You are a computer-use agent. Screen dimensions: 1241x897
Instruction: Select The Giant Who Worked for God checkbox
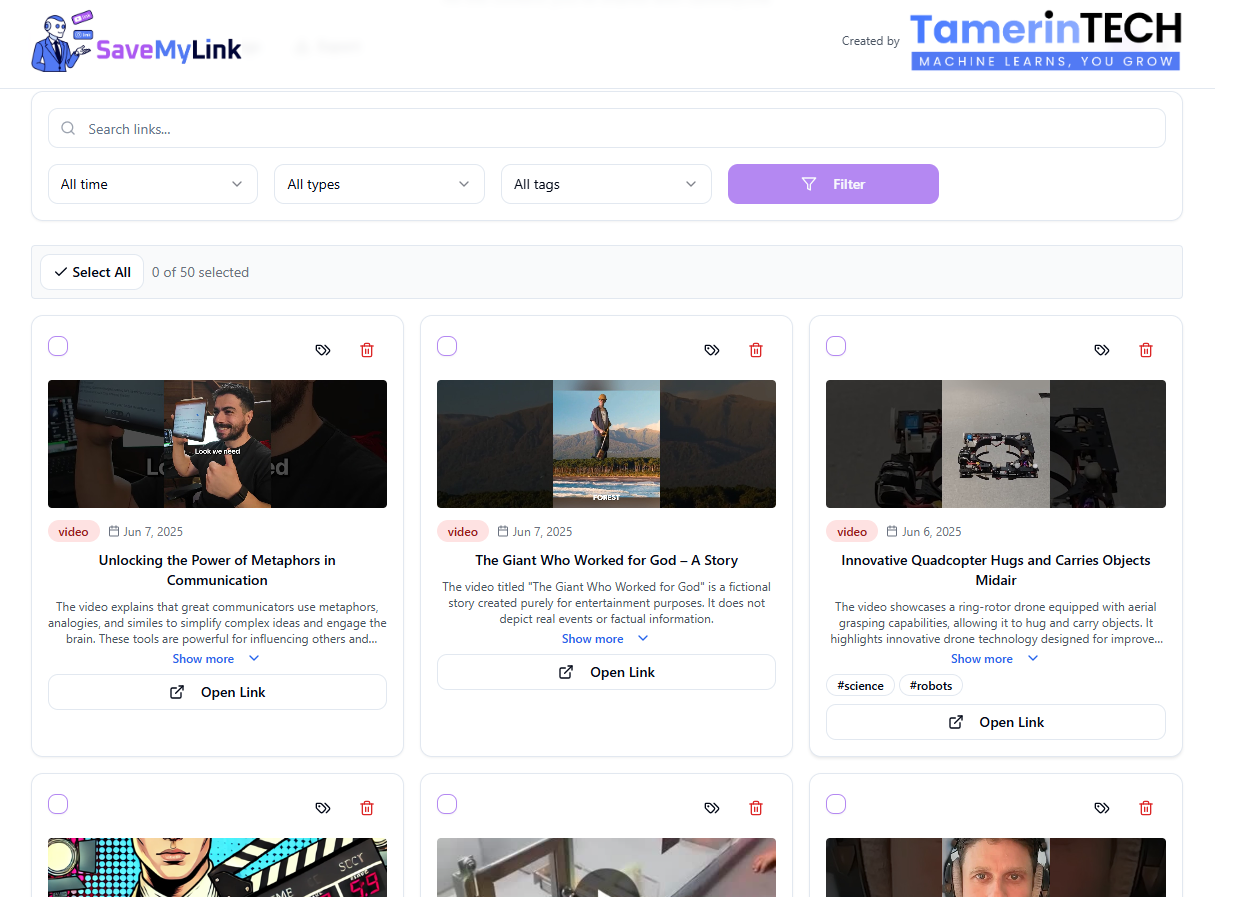447,346
